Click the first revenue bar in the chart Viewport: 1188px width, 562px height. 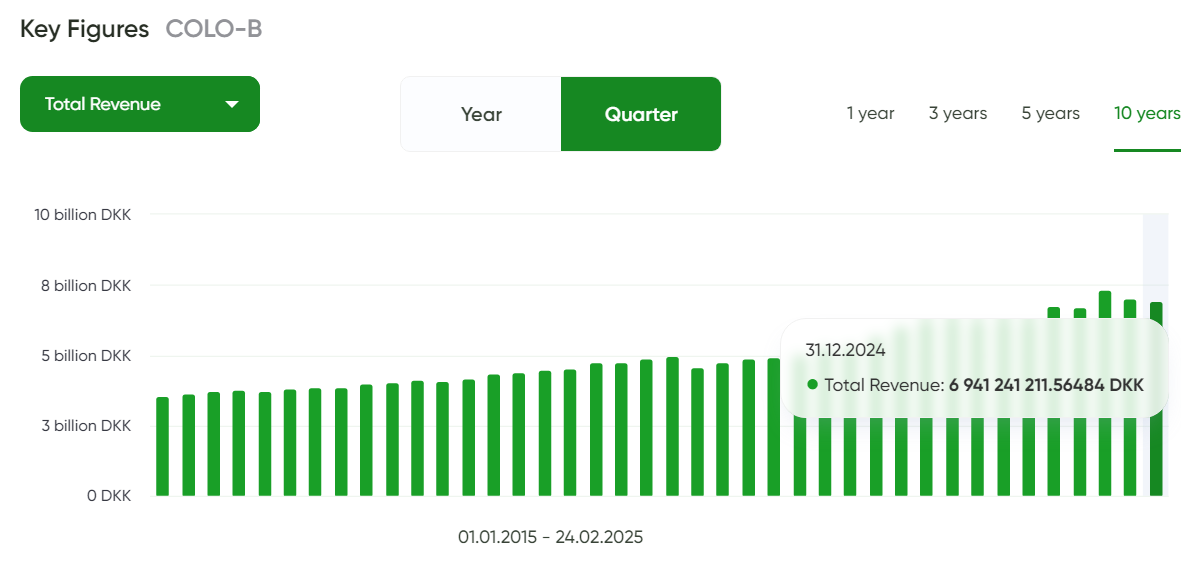point(162,447)
